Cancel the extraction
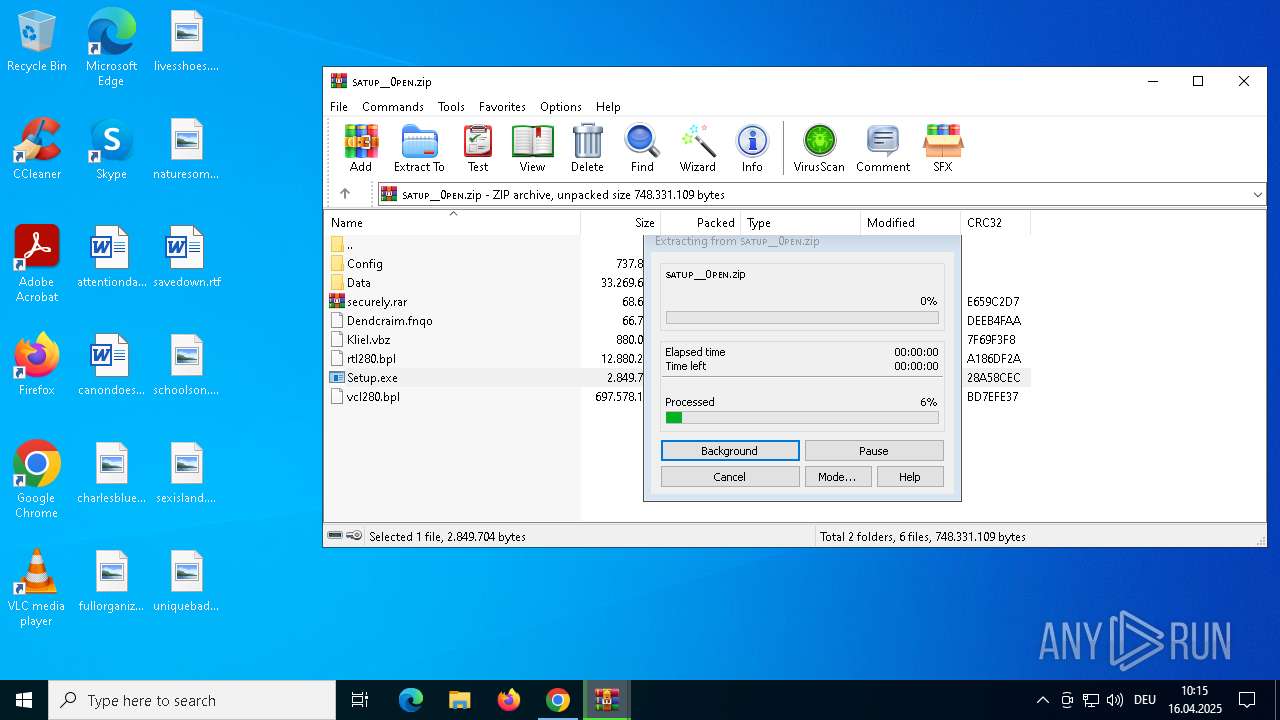 (730, 477)
